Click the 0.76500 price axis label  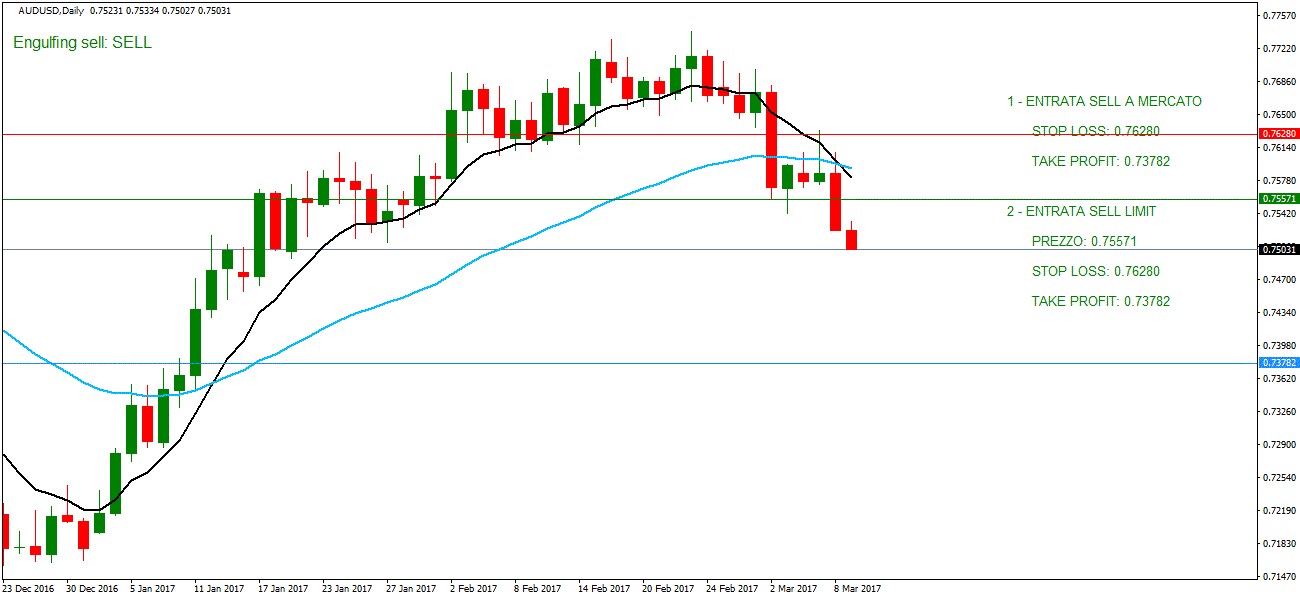pos(1279,114)
